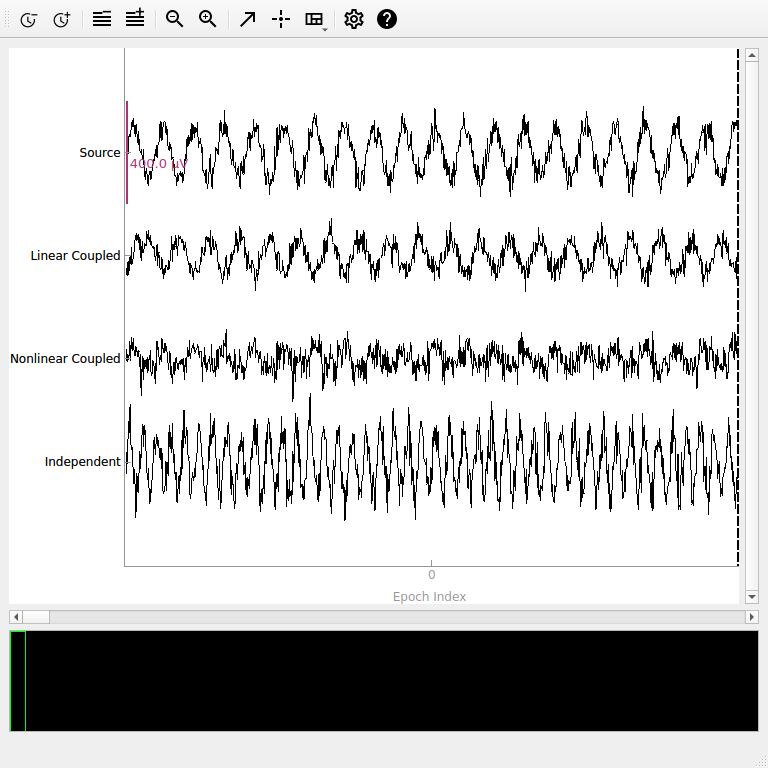The width and height of the screenshot is (768, 768).
Task: Click the increase time duration clock icon
Action: tap(61, 19)
